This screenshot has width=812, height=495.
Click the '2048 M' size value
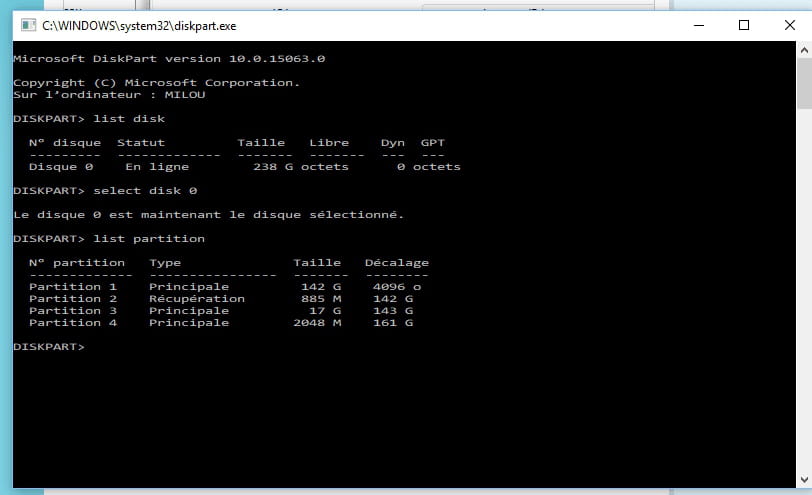[317, 323]
